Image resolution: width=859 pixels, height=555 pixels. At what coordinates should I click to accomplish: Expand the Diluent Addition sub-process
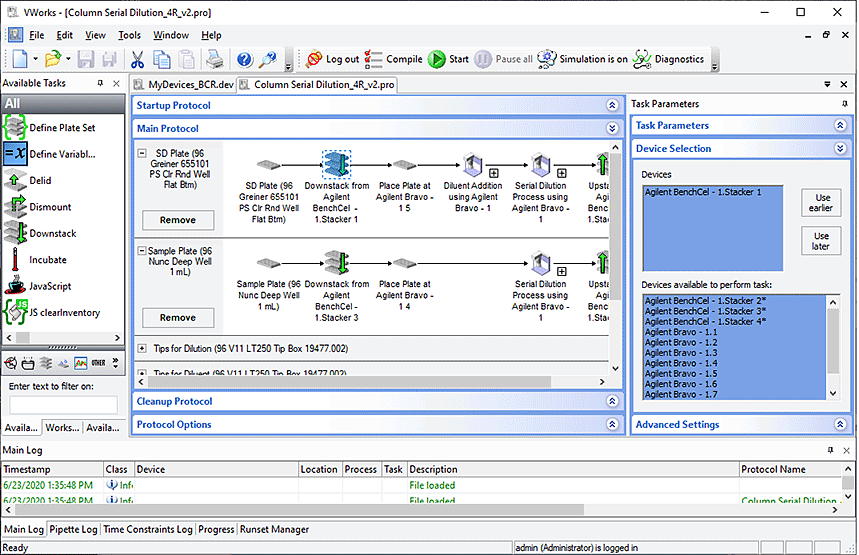[x=494, y=173]
